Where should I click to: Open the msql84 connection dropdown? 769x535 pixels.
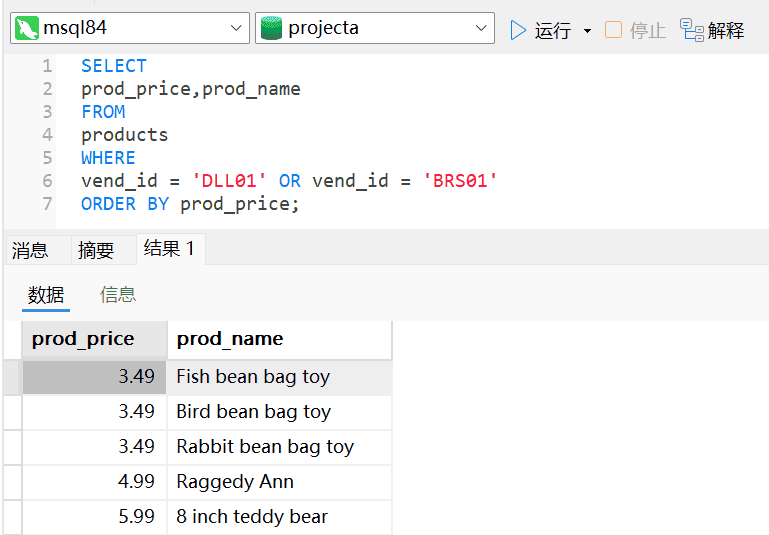(x=236, y=29)
